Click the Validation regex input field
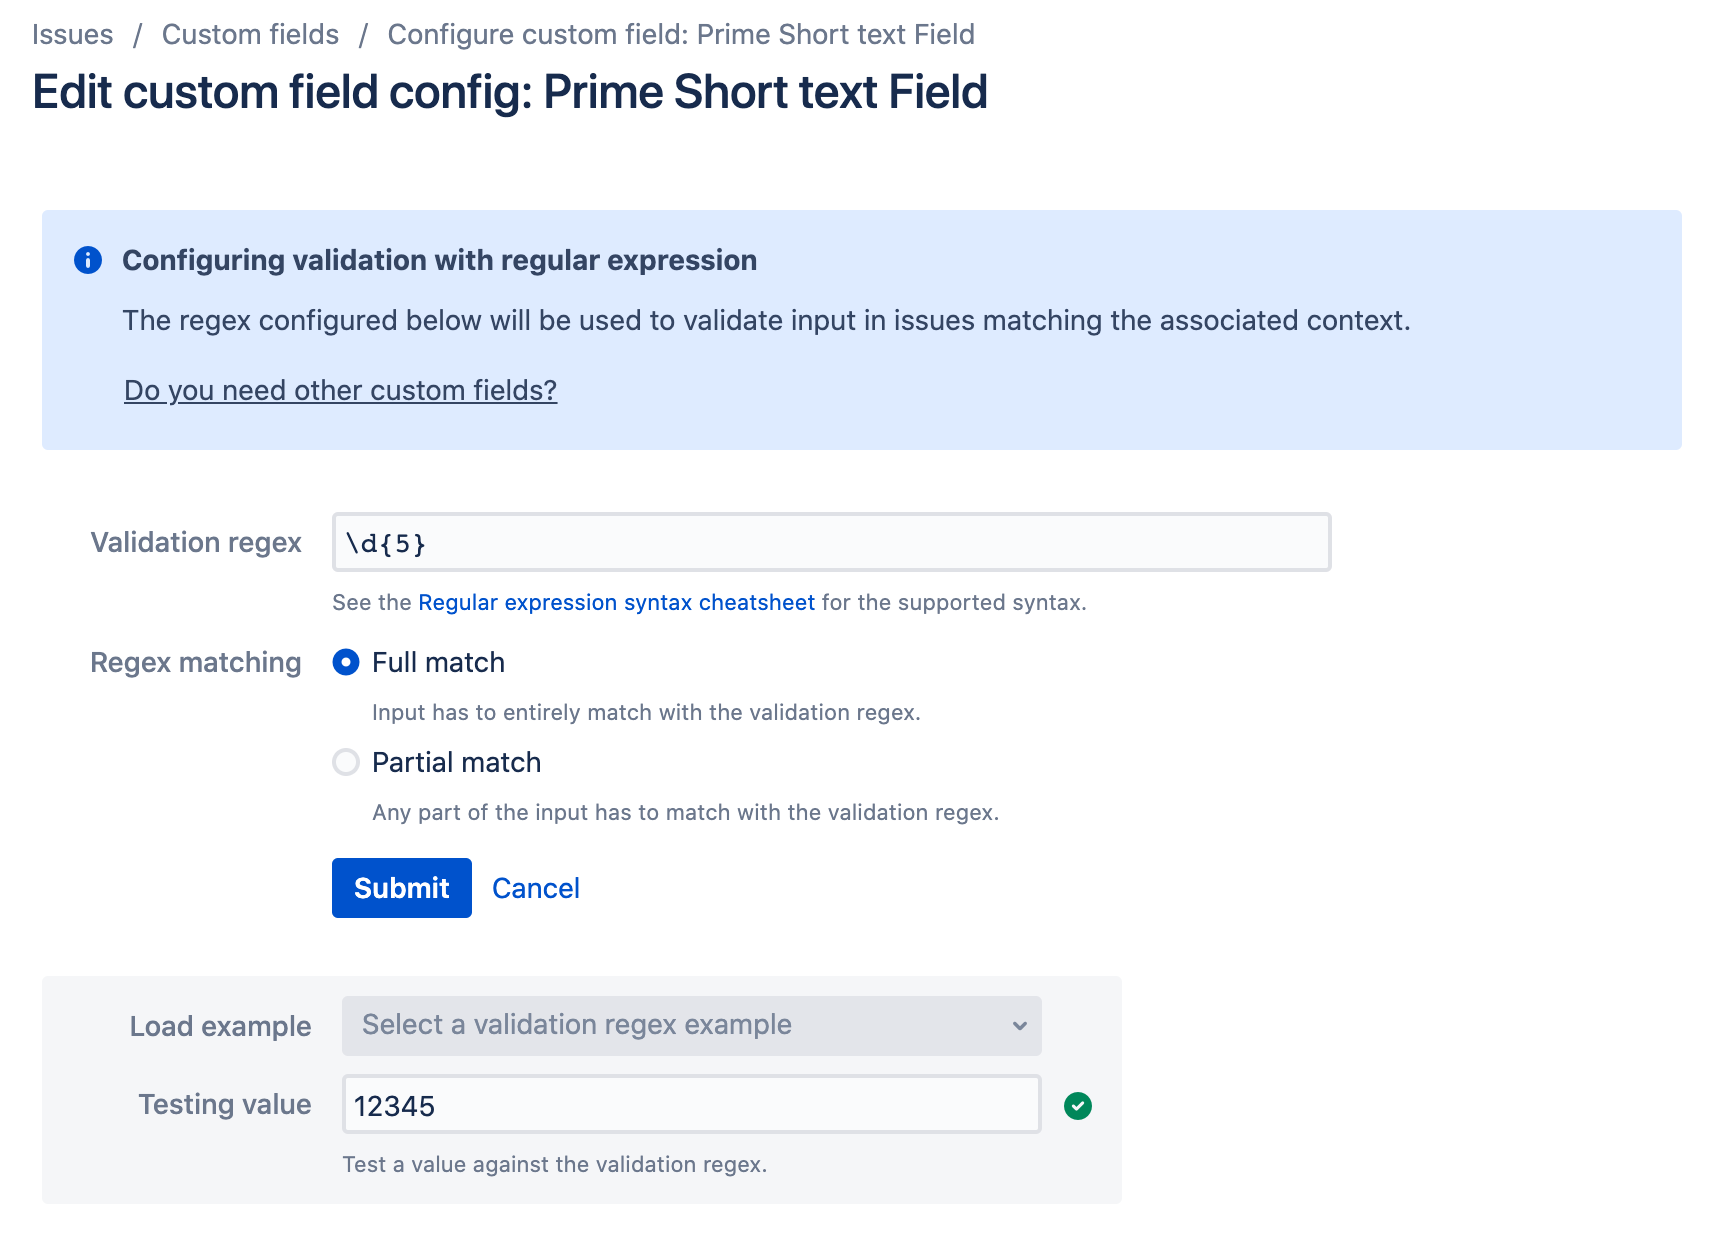Image resolution: width=1710 pixels, height=1236 pixels. pos(830,542)
